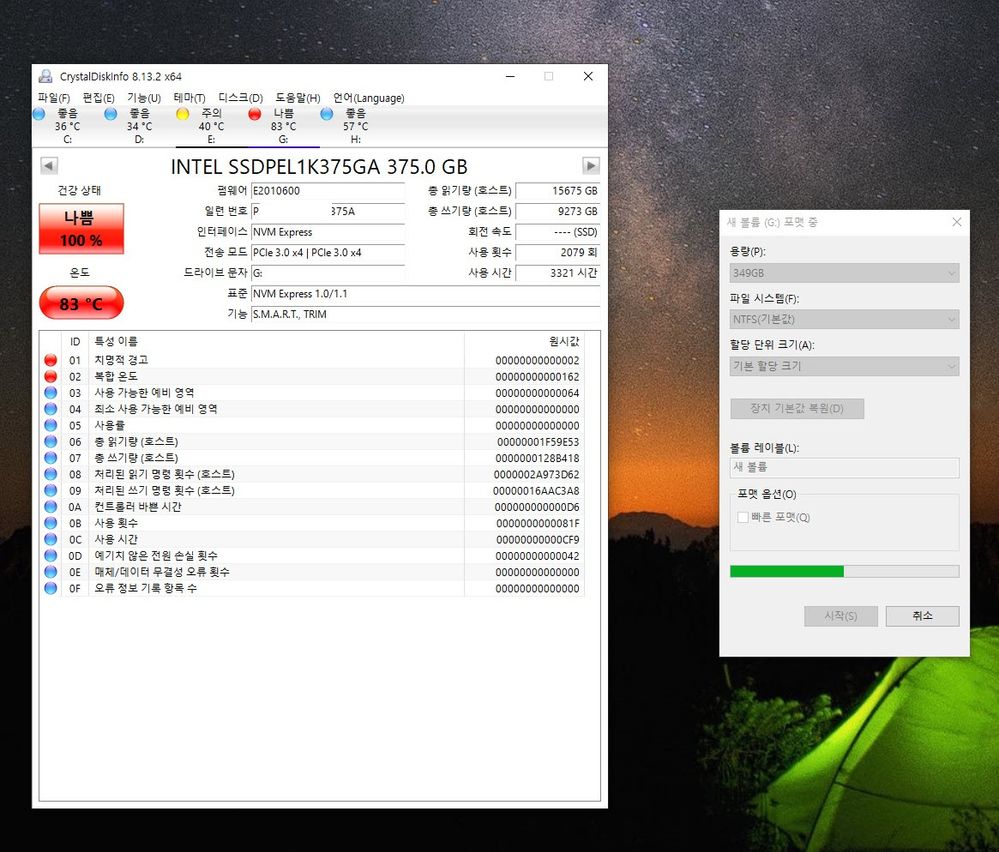This screenshot has width=999, height=852.
Task: Go to next disk with right arrow
Action: click(x=591, y=166)
